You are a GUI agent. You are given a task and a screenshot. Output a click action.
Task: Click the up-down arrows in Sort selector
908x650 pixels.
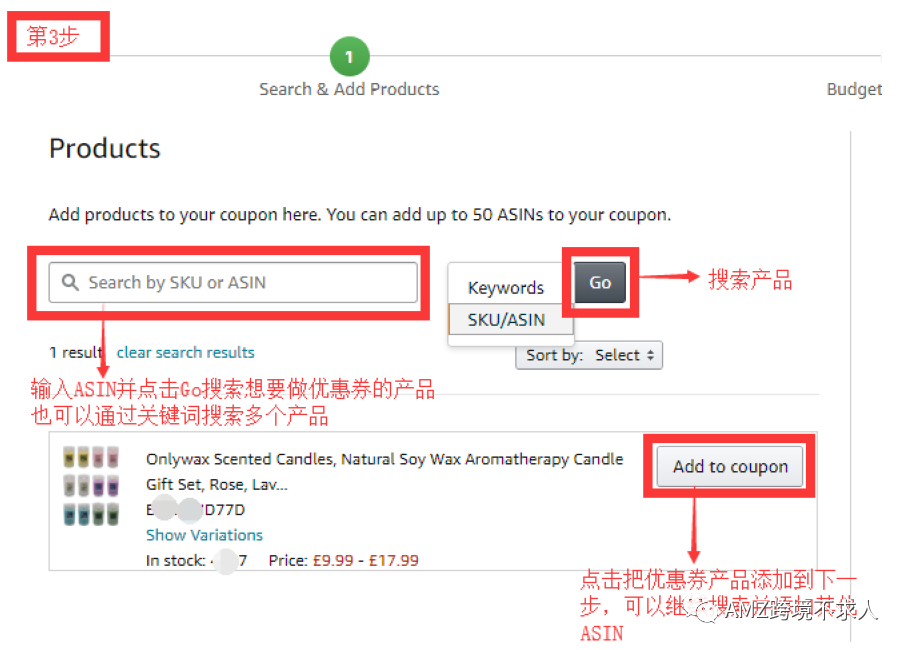click(x=650, y=355)
